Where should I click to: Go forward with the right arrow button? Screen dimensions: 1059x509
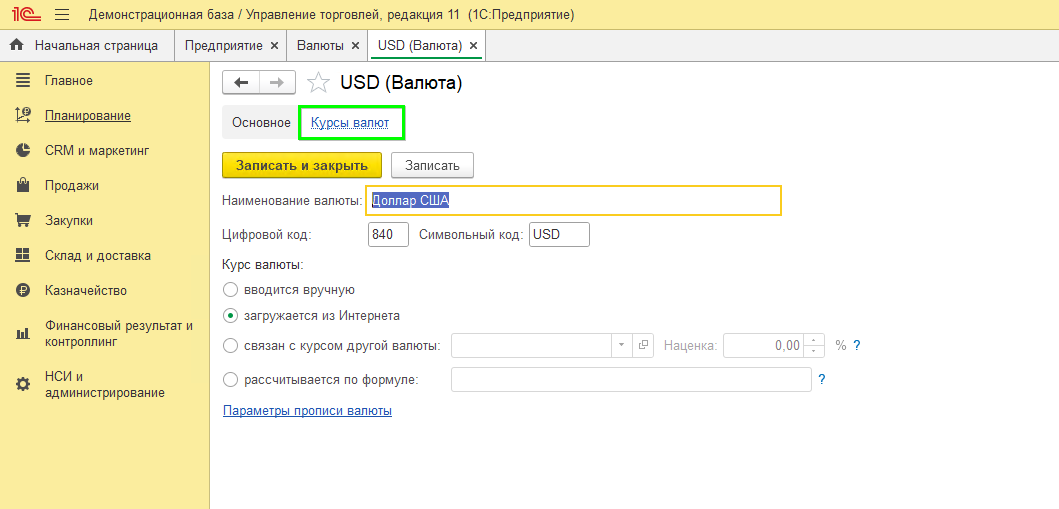277,82
